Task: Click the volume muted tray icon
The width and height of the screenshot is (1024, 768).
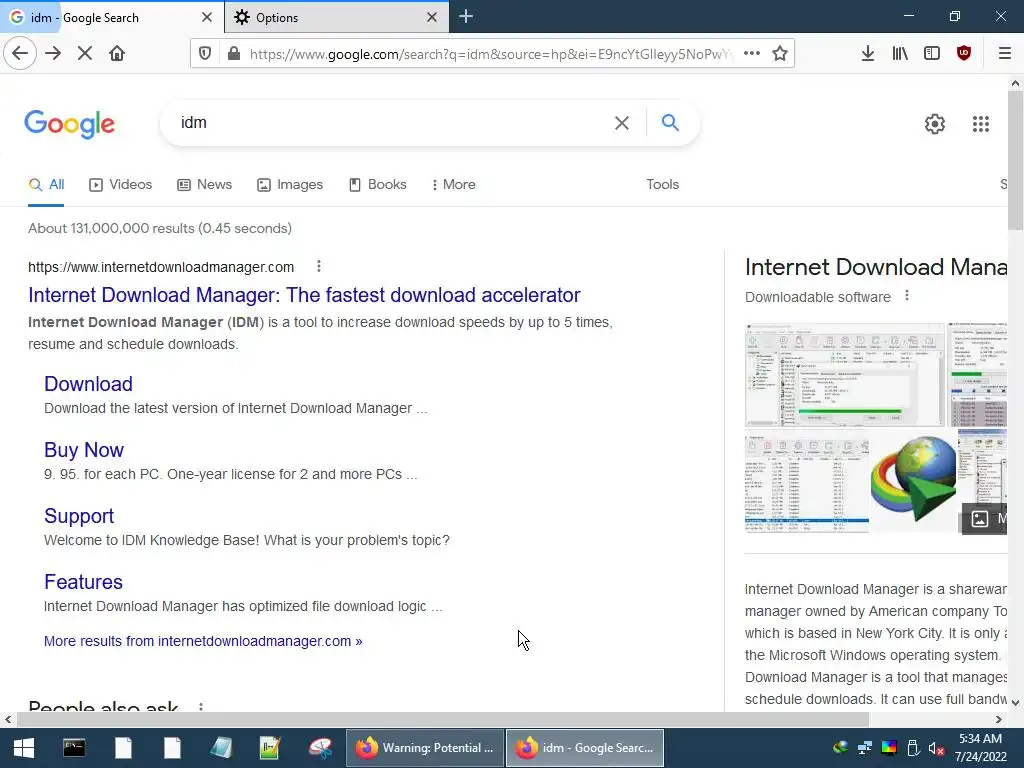Action: (x=936, y=749)
